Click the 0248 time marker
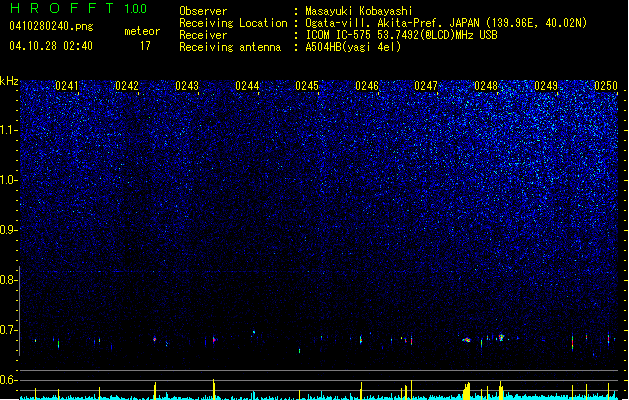This screenshot has width=629, height=400. point(486,86)
